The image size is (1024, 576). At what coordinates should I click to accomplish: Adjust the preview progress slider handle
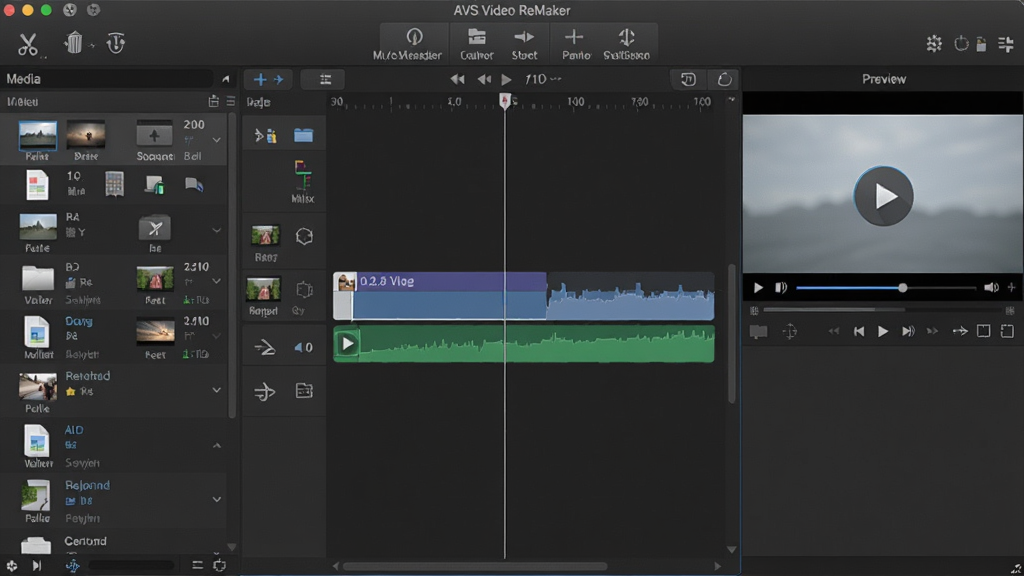tap(903, 288)
